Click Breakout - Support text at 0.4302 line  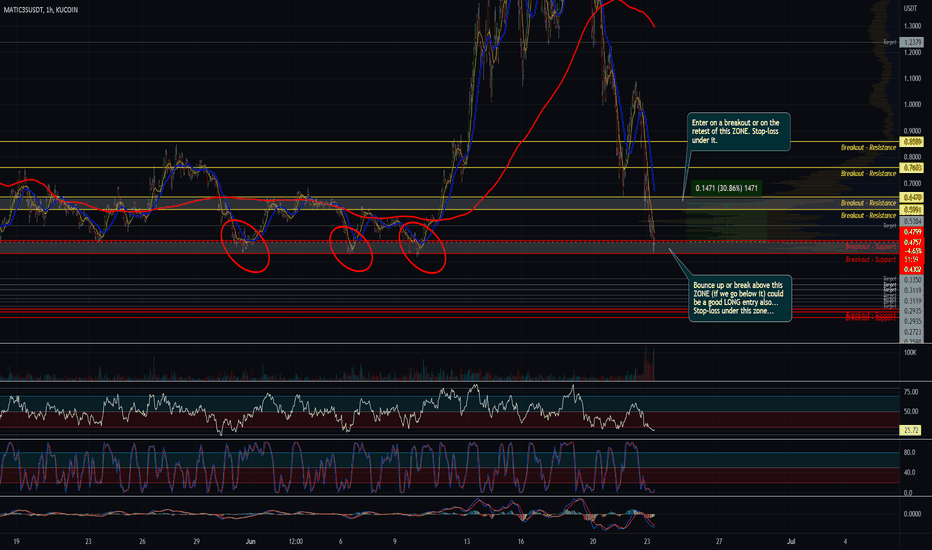[870, 260]
